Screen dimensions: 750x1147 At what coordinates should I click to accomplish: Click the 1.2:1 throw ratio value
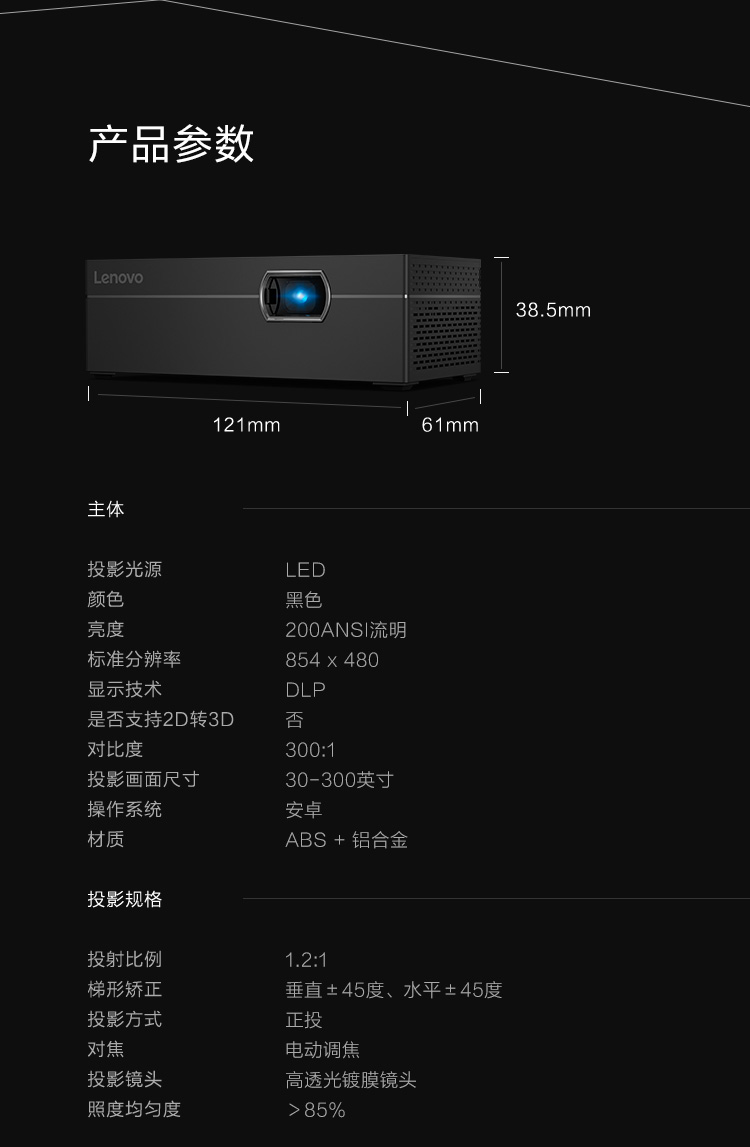[306, 960]
